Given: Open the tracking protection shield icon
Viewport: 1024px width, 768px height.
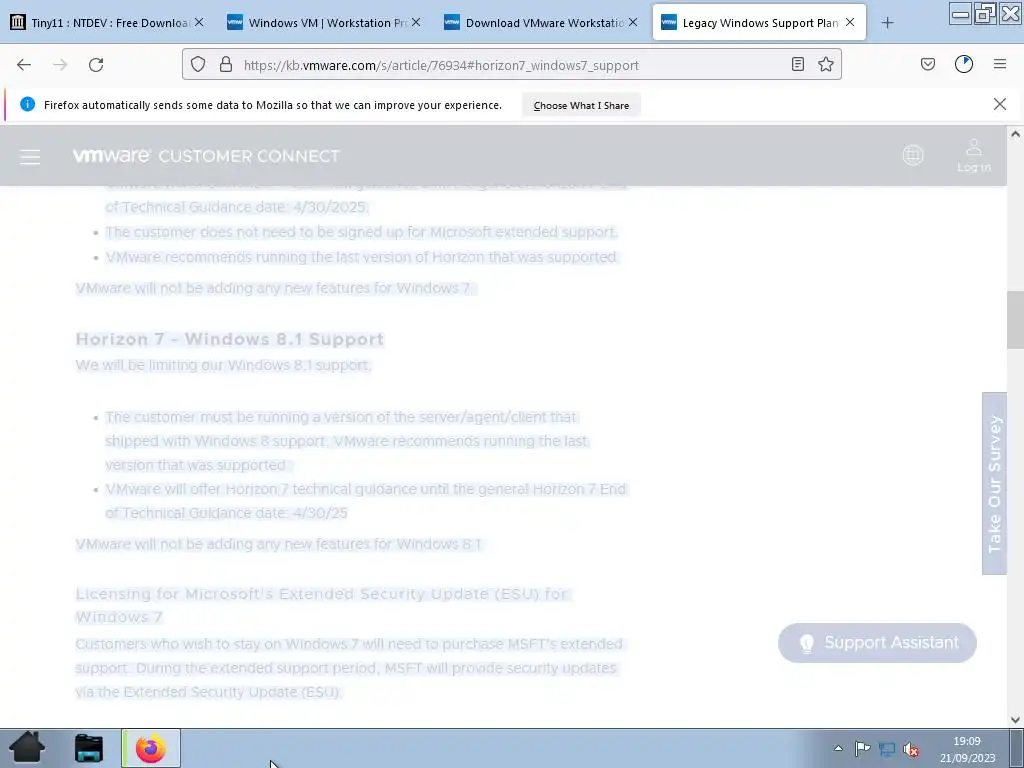Looking at the screenshot, I should (x=198, y=65).
